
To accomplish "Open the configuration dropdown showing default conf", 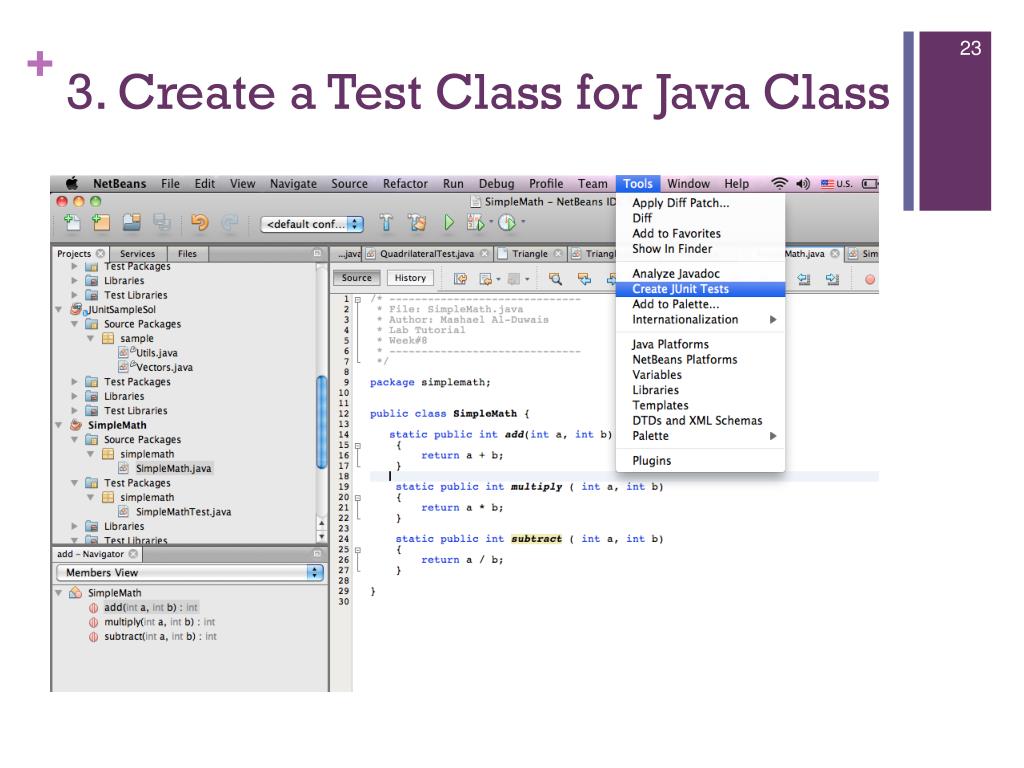I will [x=312, y=224].
